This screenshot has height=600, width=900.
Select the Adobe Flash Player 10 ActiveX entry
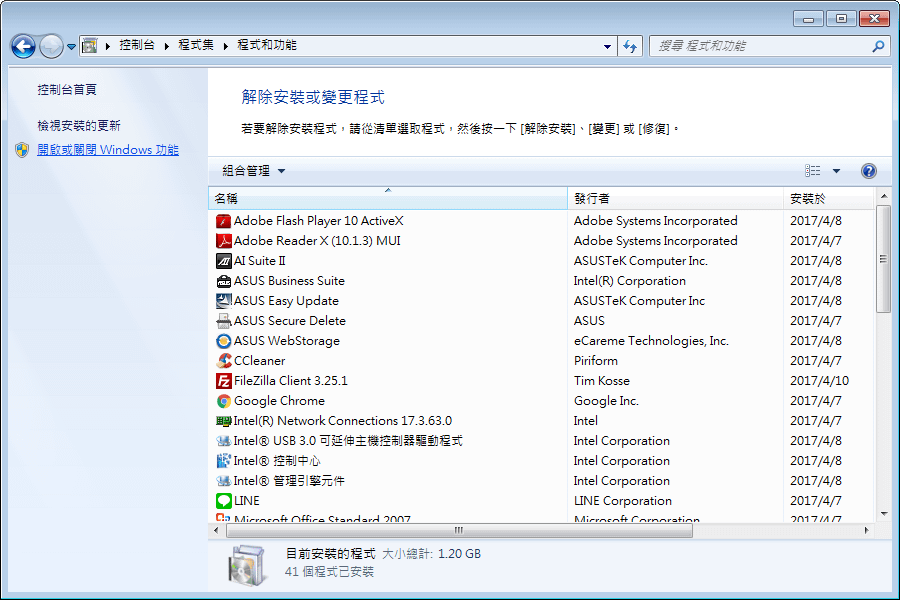(319, 221)
